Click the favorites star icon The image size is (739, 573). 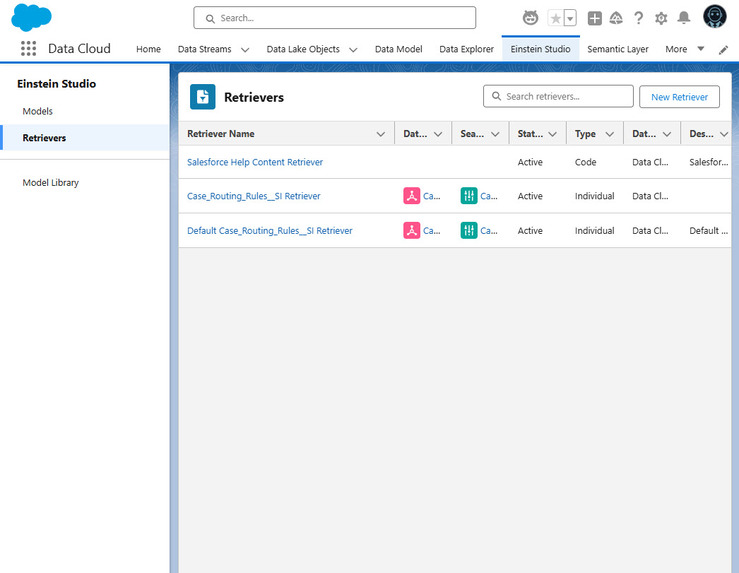[x=556, y=18]
